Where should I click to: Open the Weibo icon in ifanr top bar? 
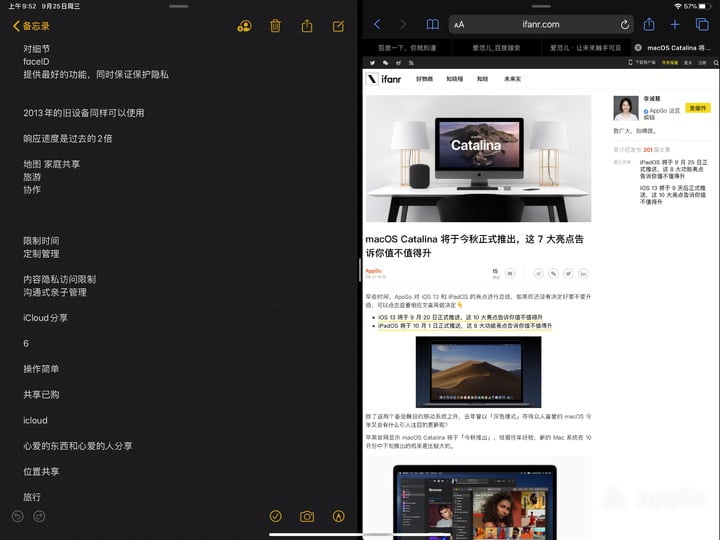(399, 63)
